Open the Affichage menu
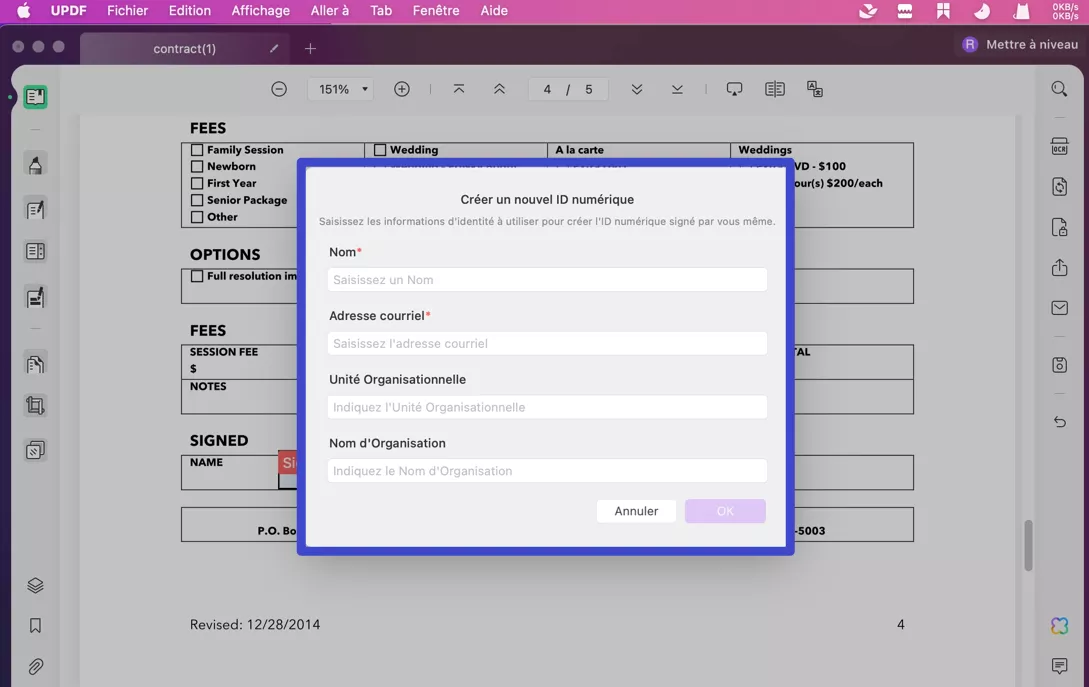 (x=260, y=11)
